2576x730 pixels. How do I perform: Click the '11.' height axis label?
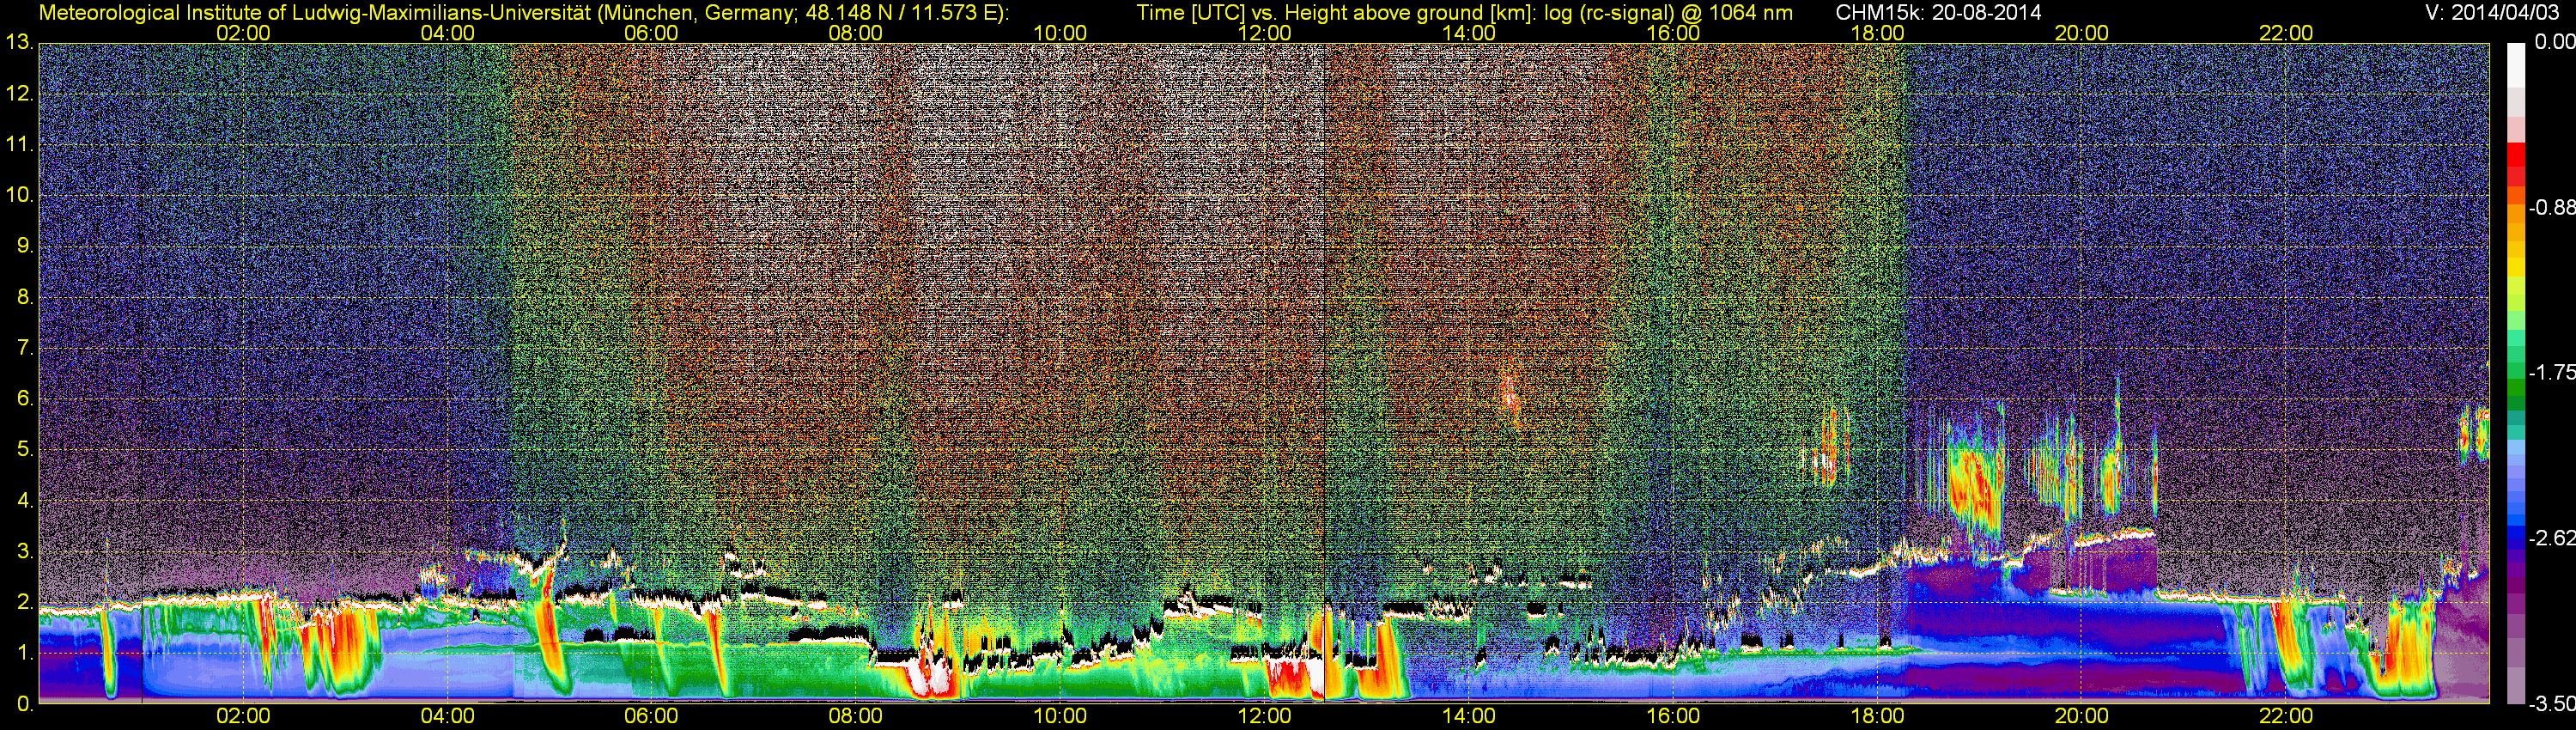(x=19, y=145)
